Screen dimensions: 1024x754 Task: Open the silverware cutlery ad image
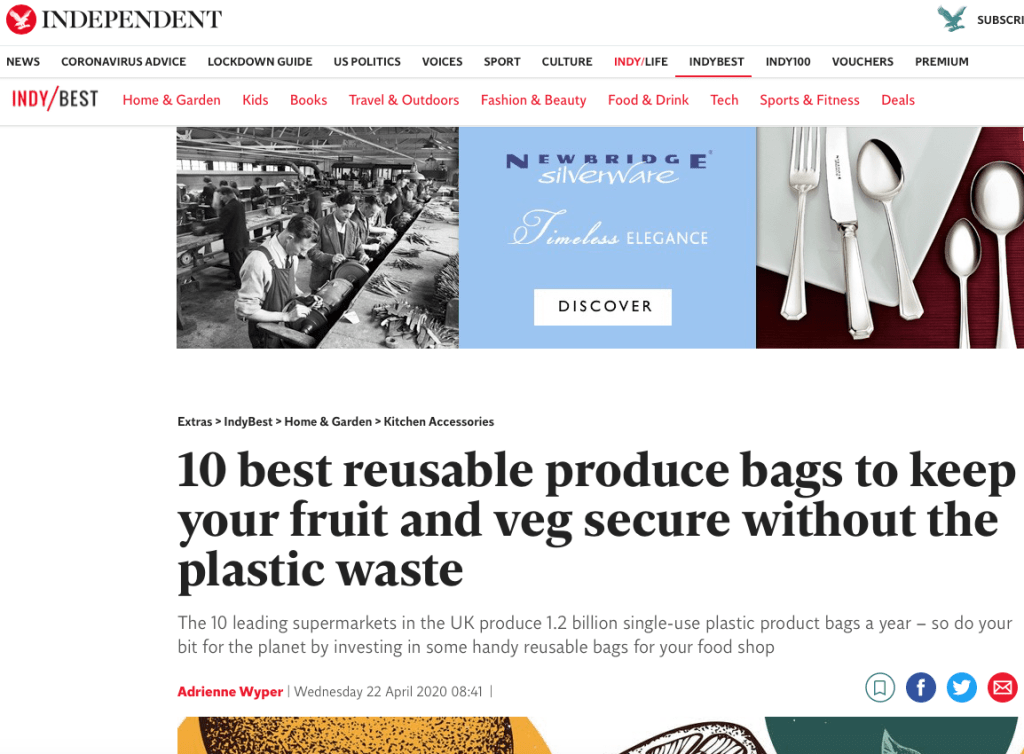tap(889, 238)
